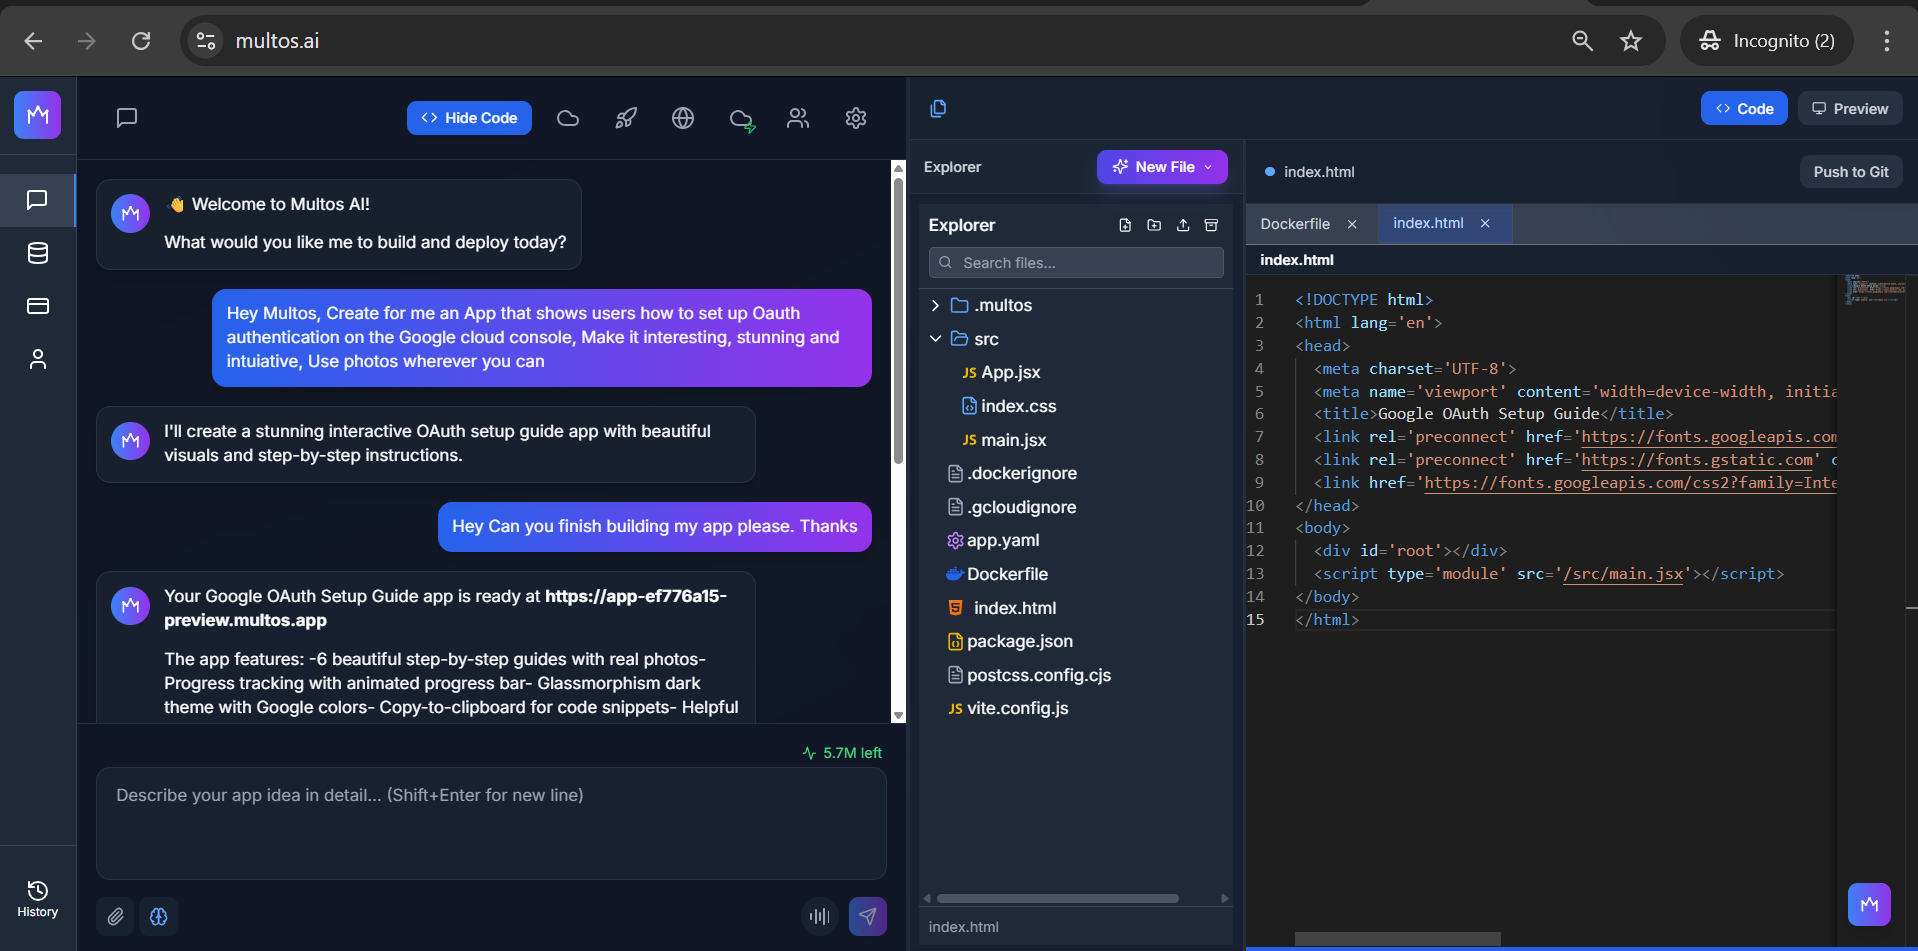Click the browser reload icon
Image resolution: width=1918 pixels, height=951 pixels.
tap(141, 41)
